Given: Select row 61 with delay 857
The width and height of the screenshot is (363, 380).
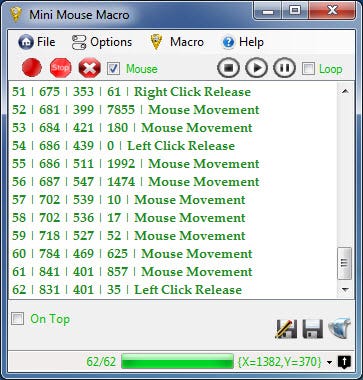Looking at the screenshot, I should pos(173,272).
